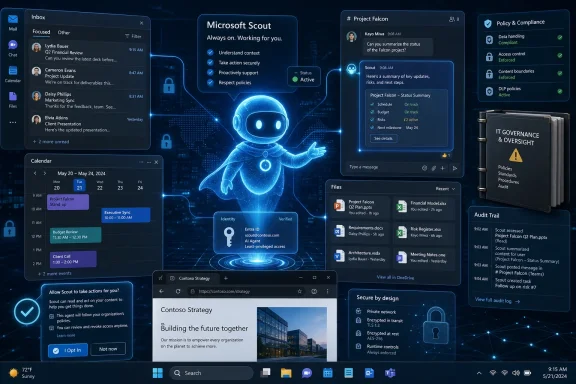Viewport: 576px width, 384px height.
Task: Send the message in Project Falcon chat
Action: pyautogui.click(x=454, y=168)
